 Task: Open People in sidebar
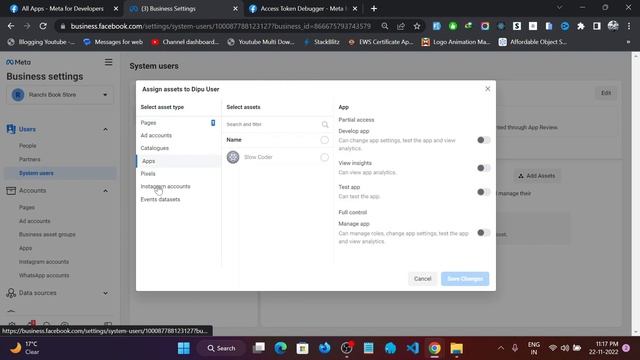click(27, 145)
